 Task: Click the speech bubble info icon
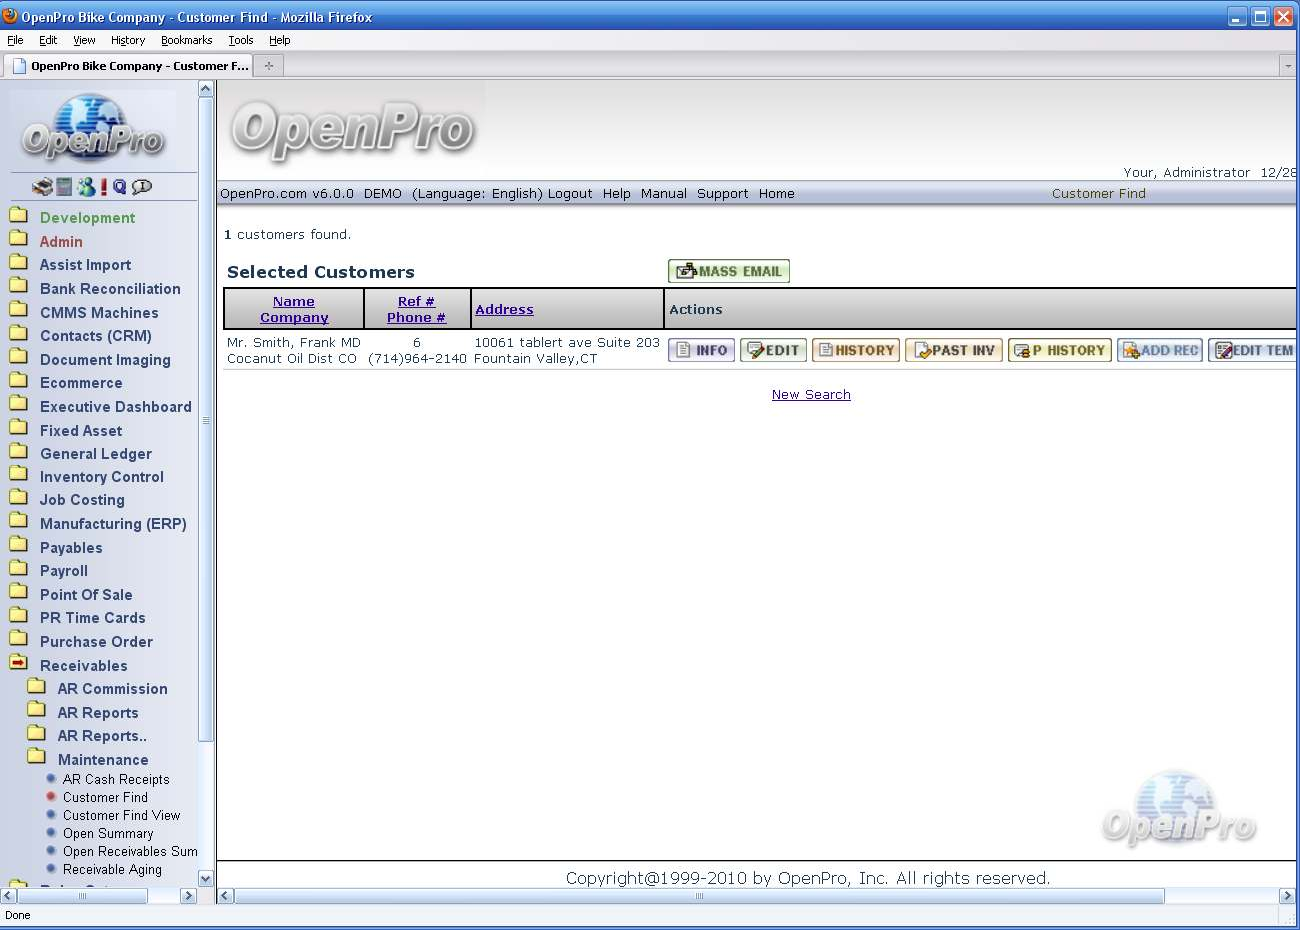pos(142,187)
